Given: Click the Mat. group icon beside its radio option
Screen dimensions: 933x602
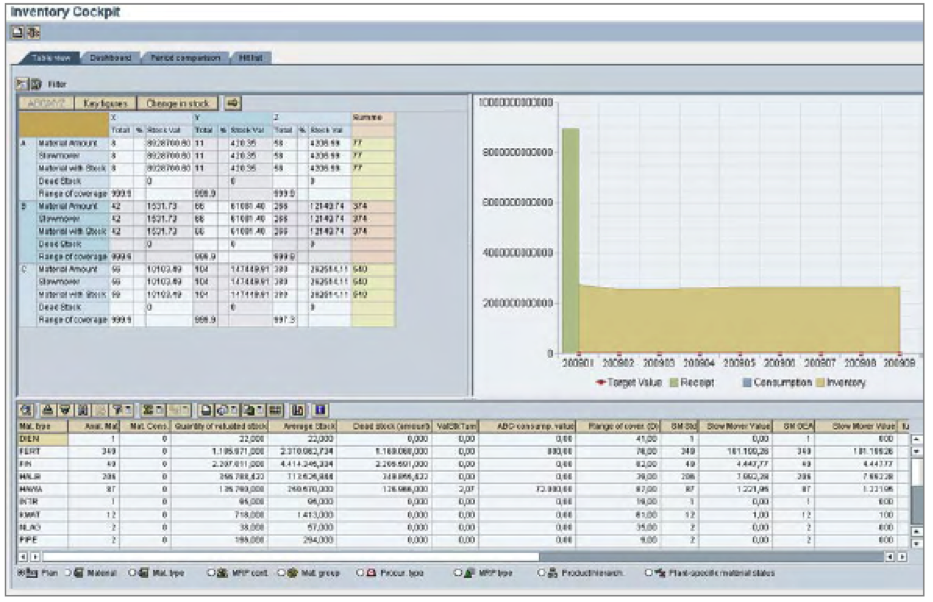Looking at the screenshot, I should pos(292,573).
